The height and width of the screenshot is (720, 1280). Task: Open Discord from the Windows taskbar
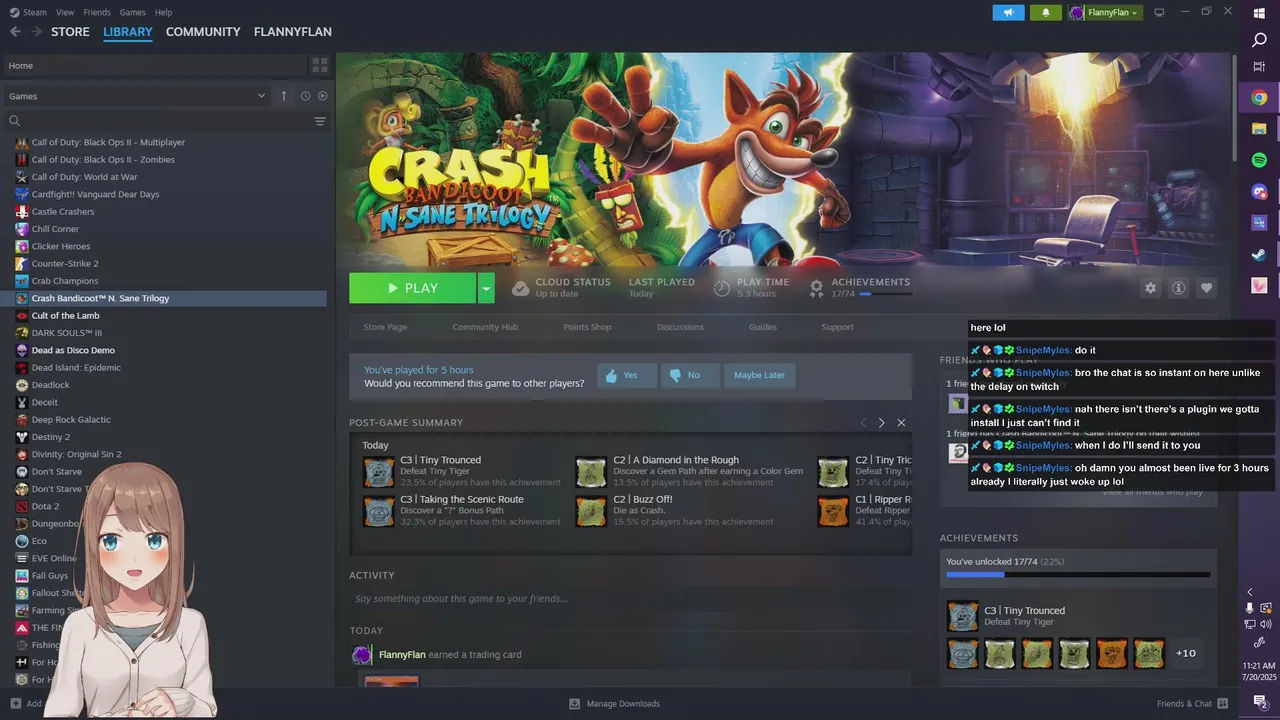(x=1259, y=191)
